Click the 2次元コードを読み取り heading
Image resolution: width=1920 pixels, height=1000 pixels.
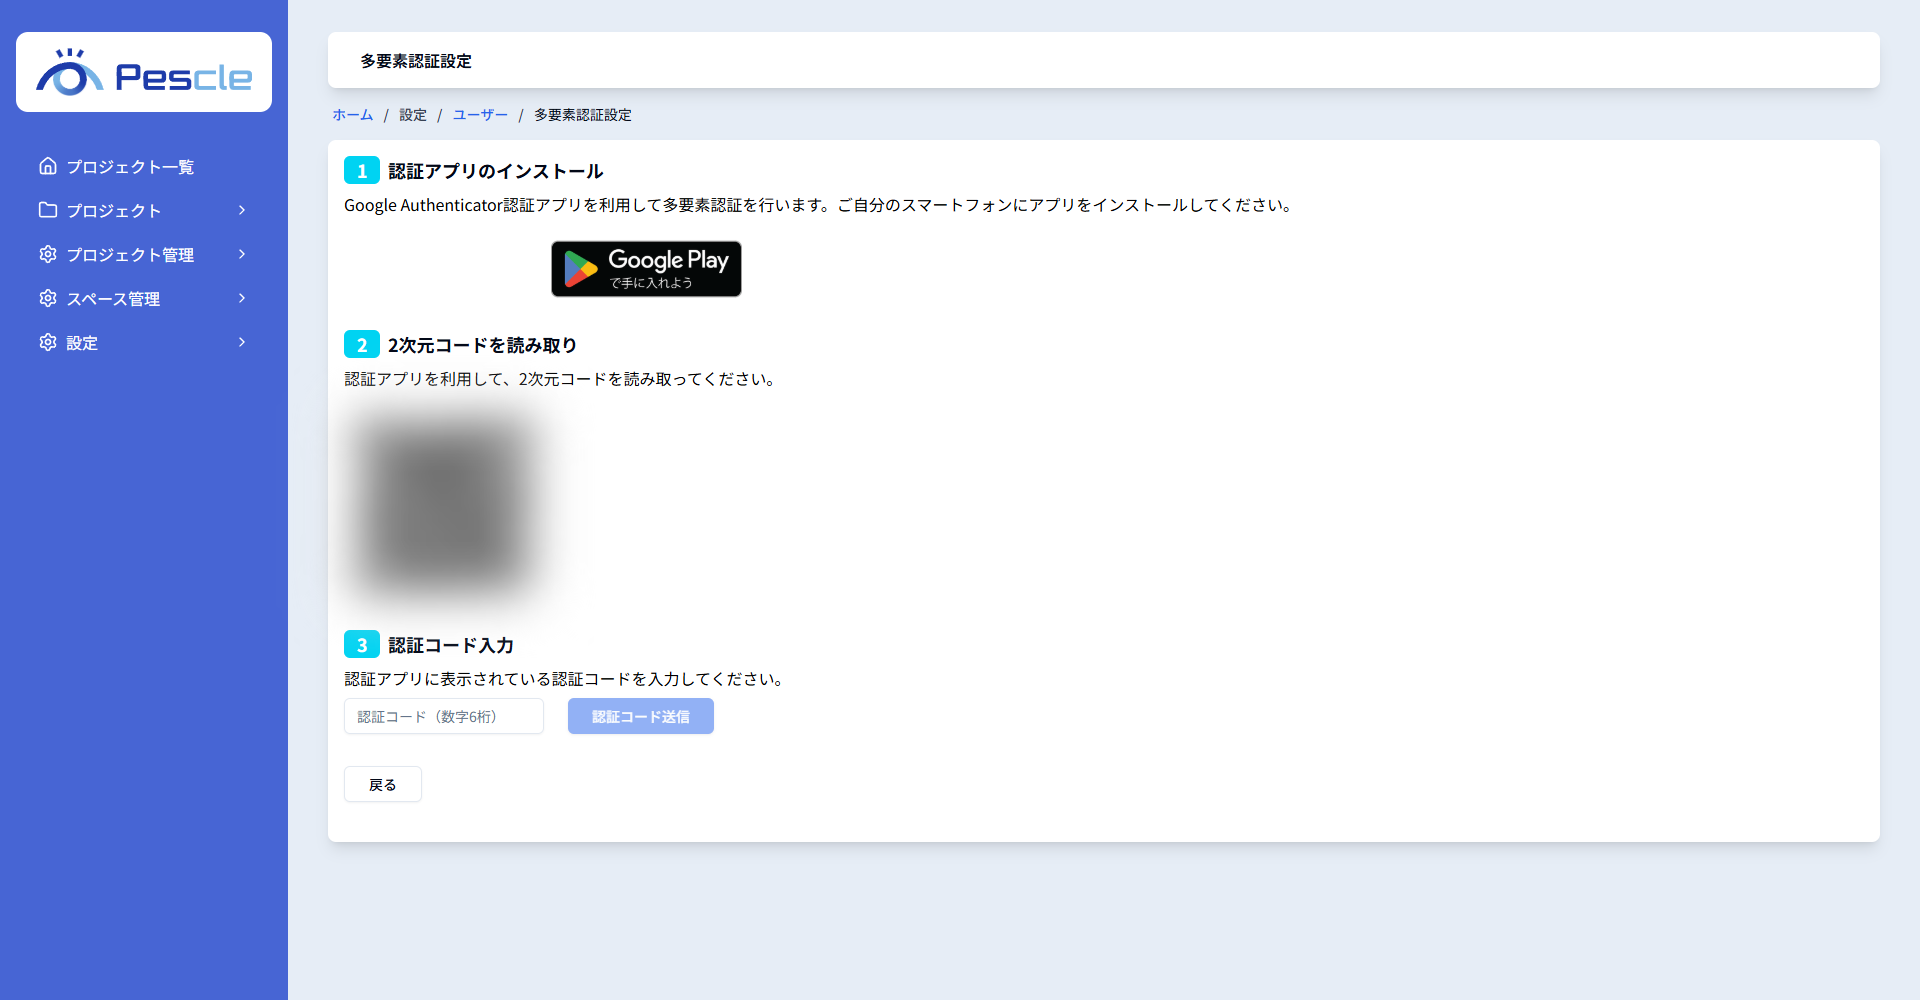(x=482, y=345)
